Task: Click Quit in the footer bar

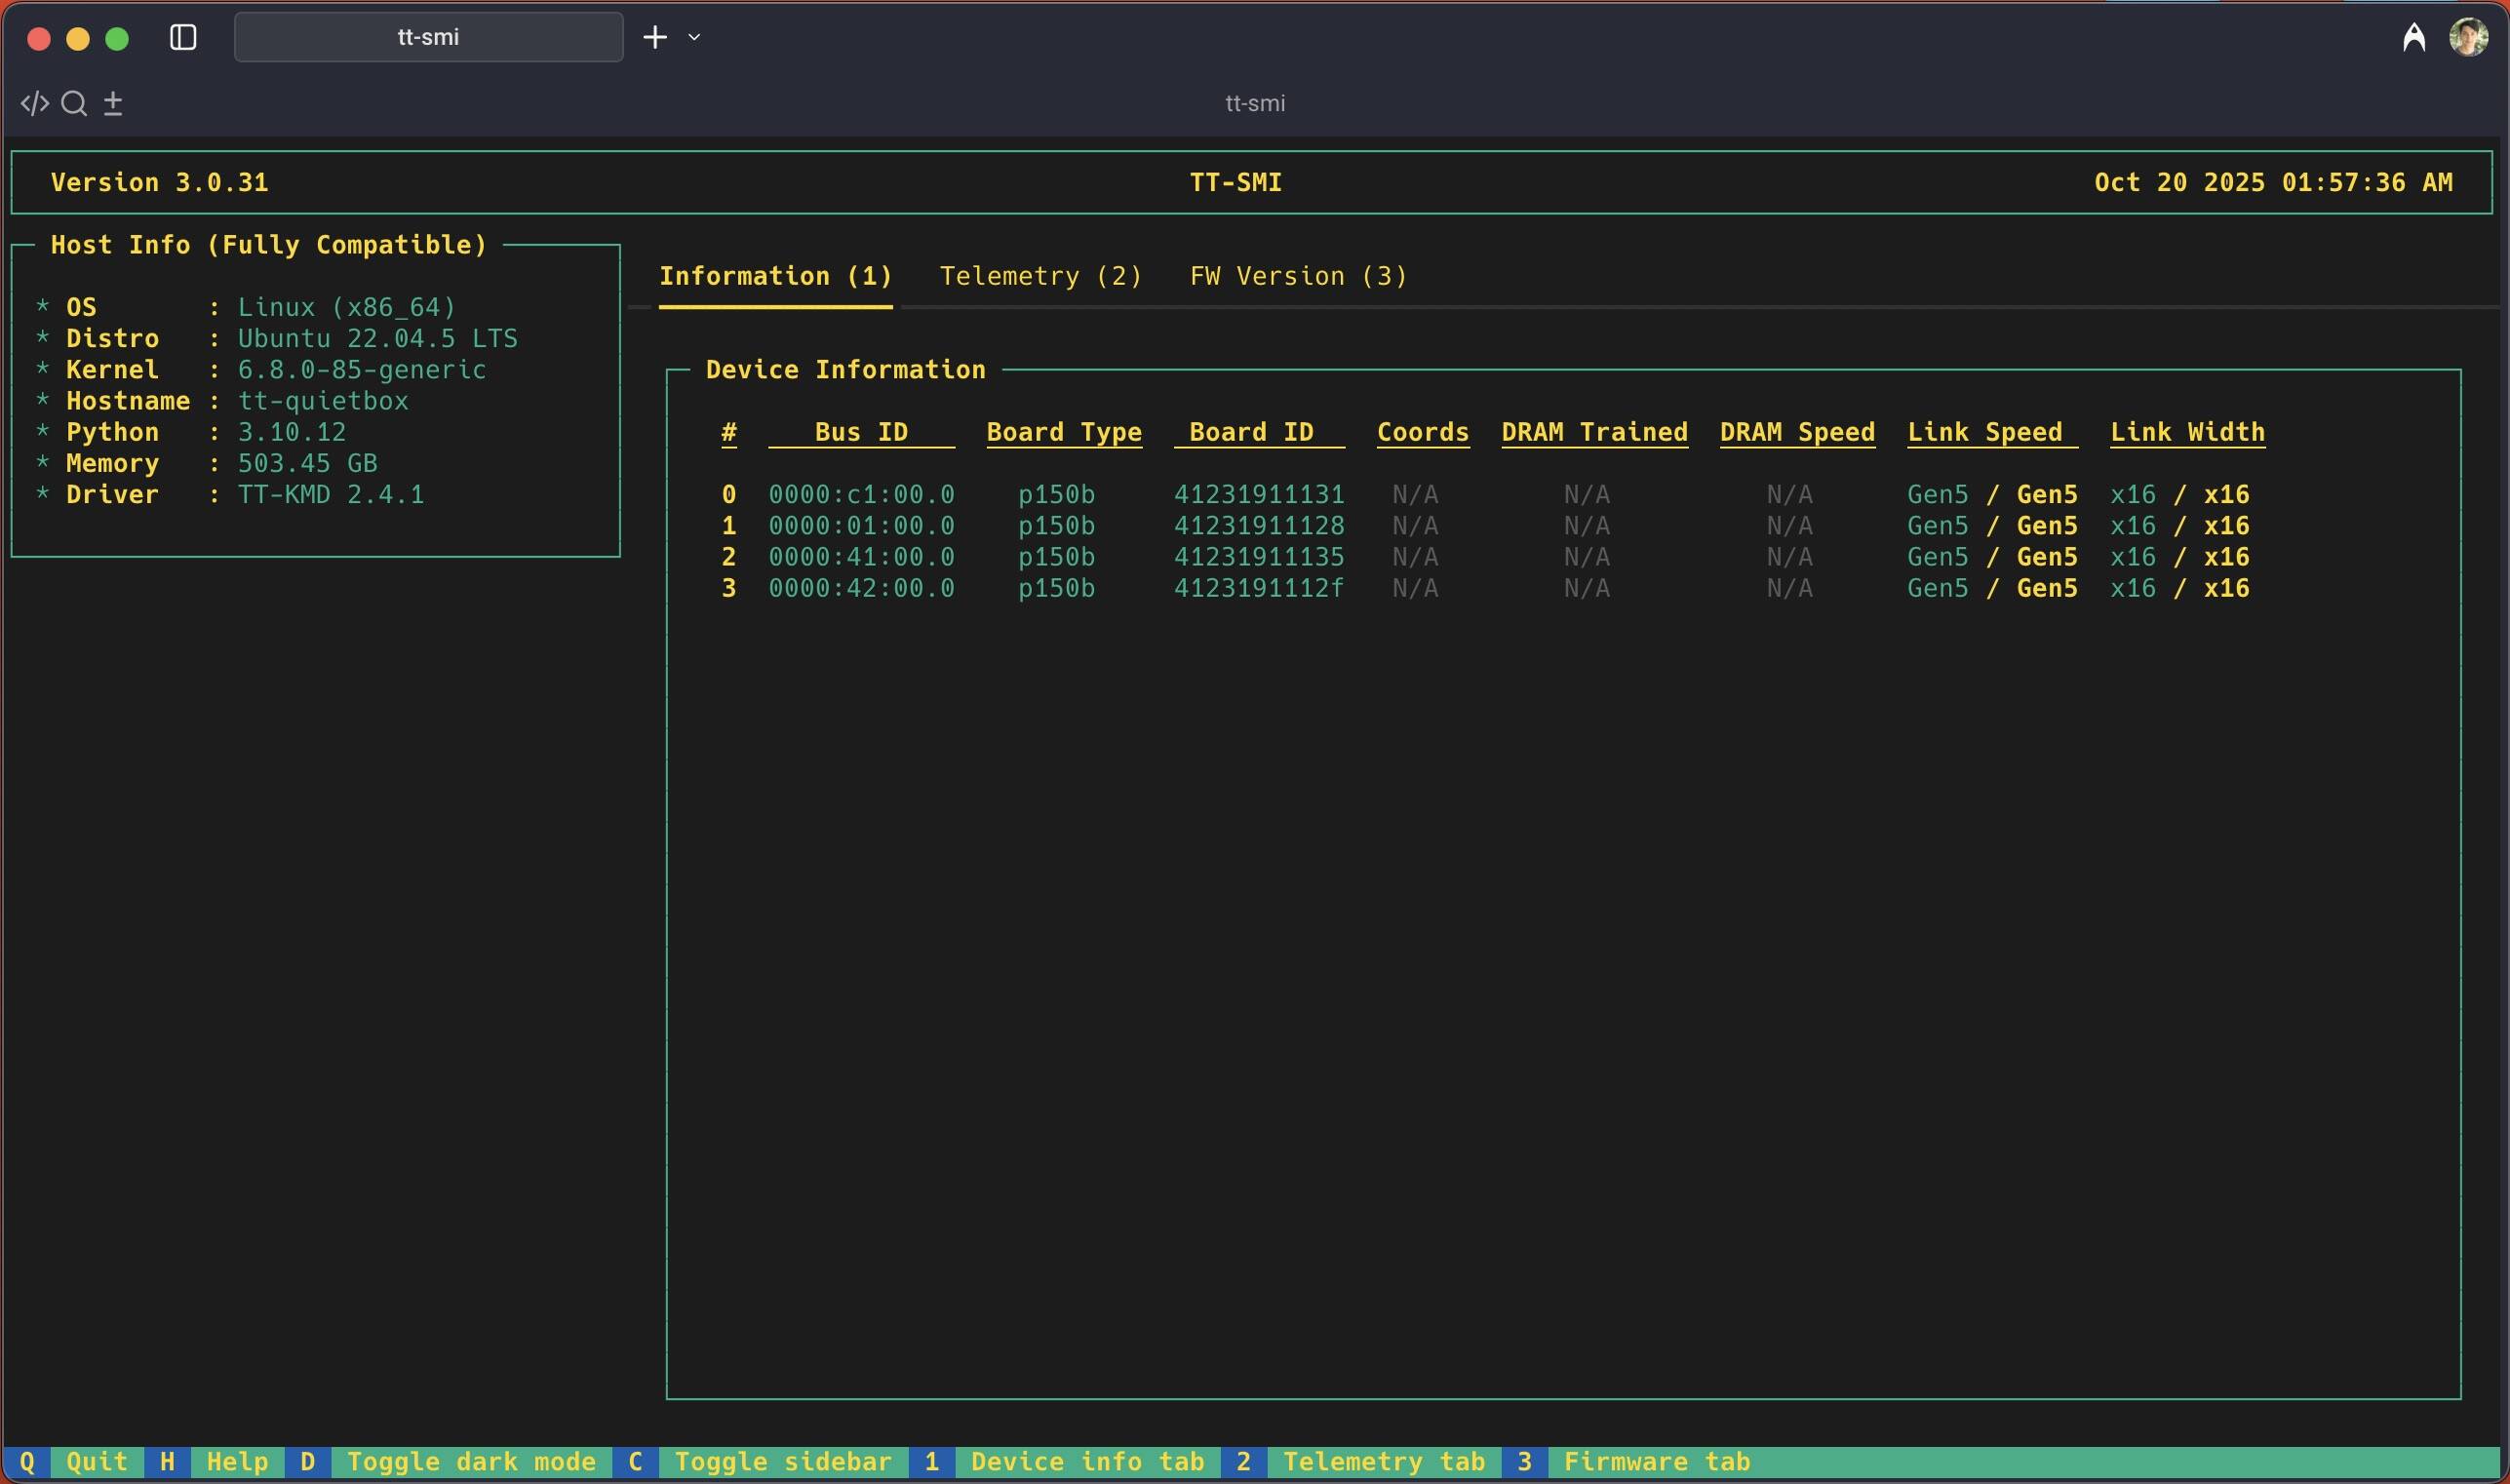Action: 96,1462
